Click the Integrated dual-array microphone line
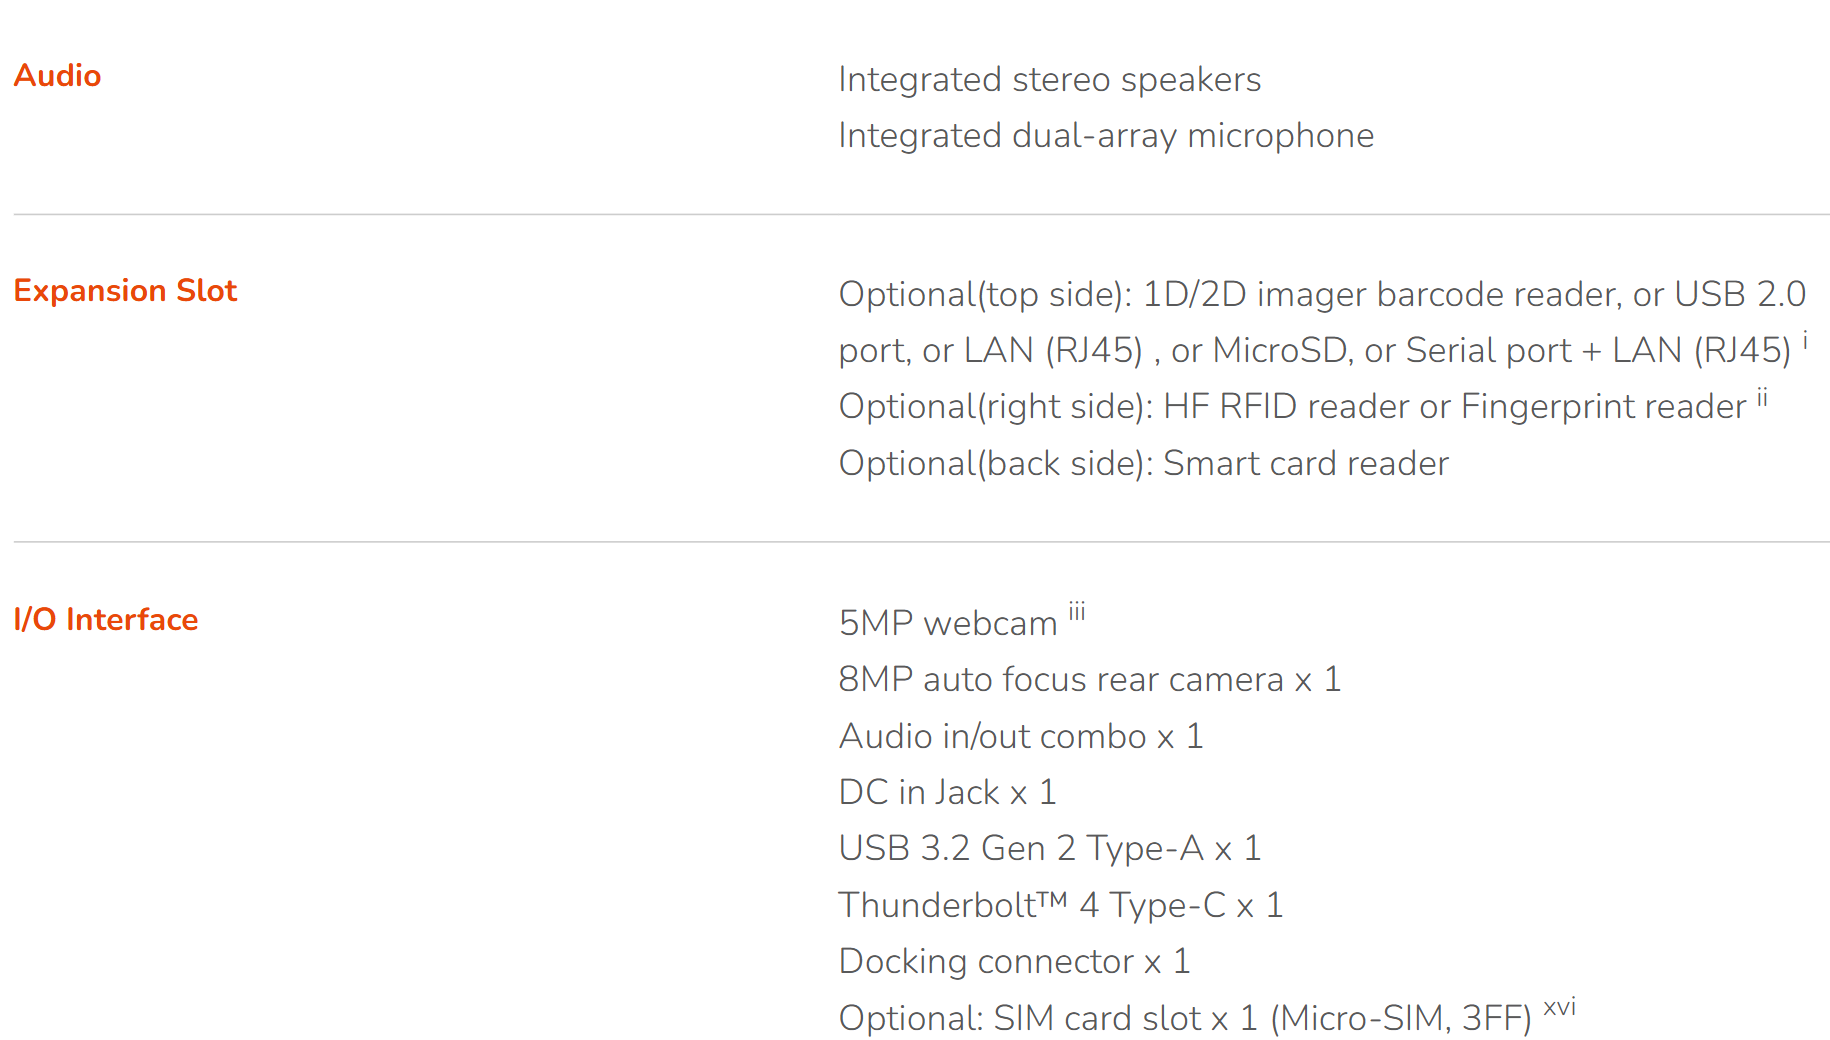This screenshot has height=1040, width=1830. pyautogui.click(x=1106, y=136)
